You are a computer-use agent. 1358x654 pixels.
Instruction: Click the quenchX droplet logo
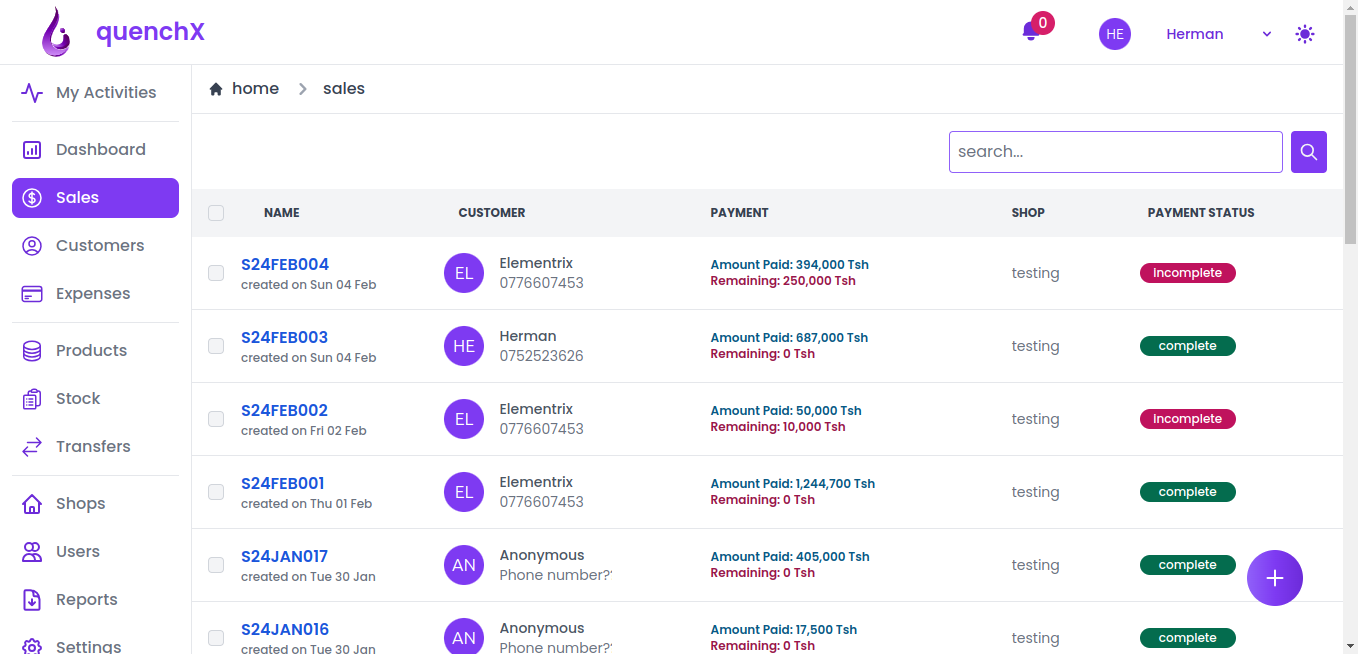point(57,32)
